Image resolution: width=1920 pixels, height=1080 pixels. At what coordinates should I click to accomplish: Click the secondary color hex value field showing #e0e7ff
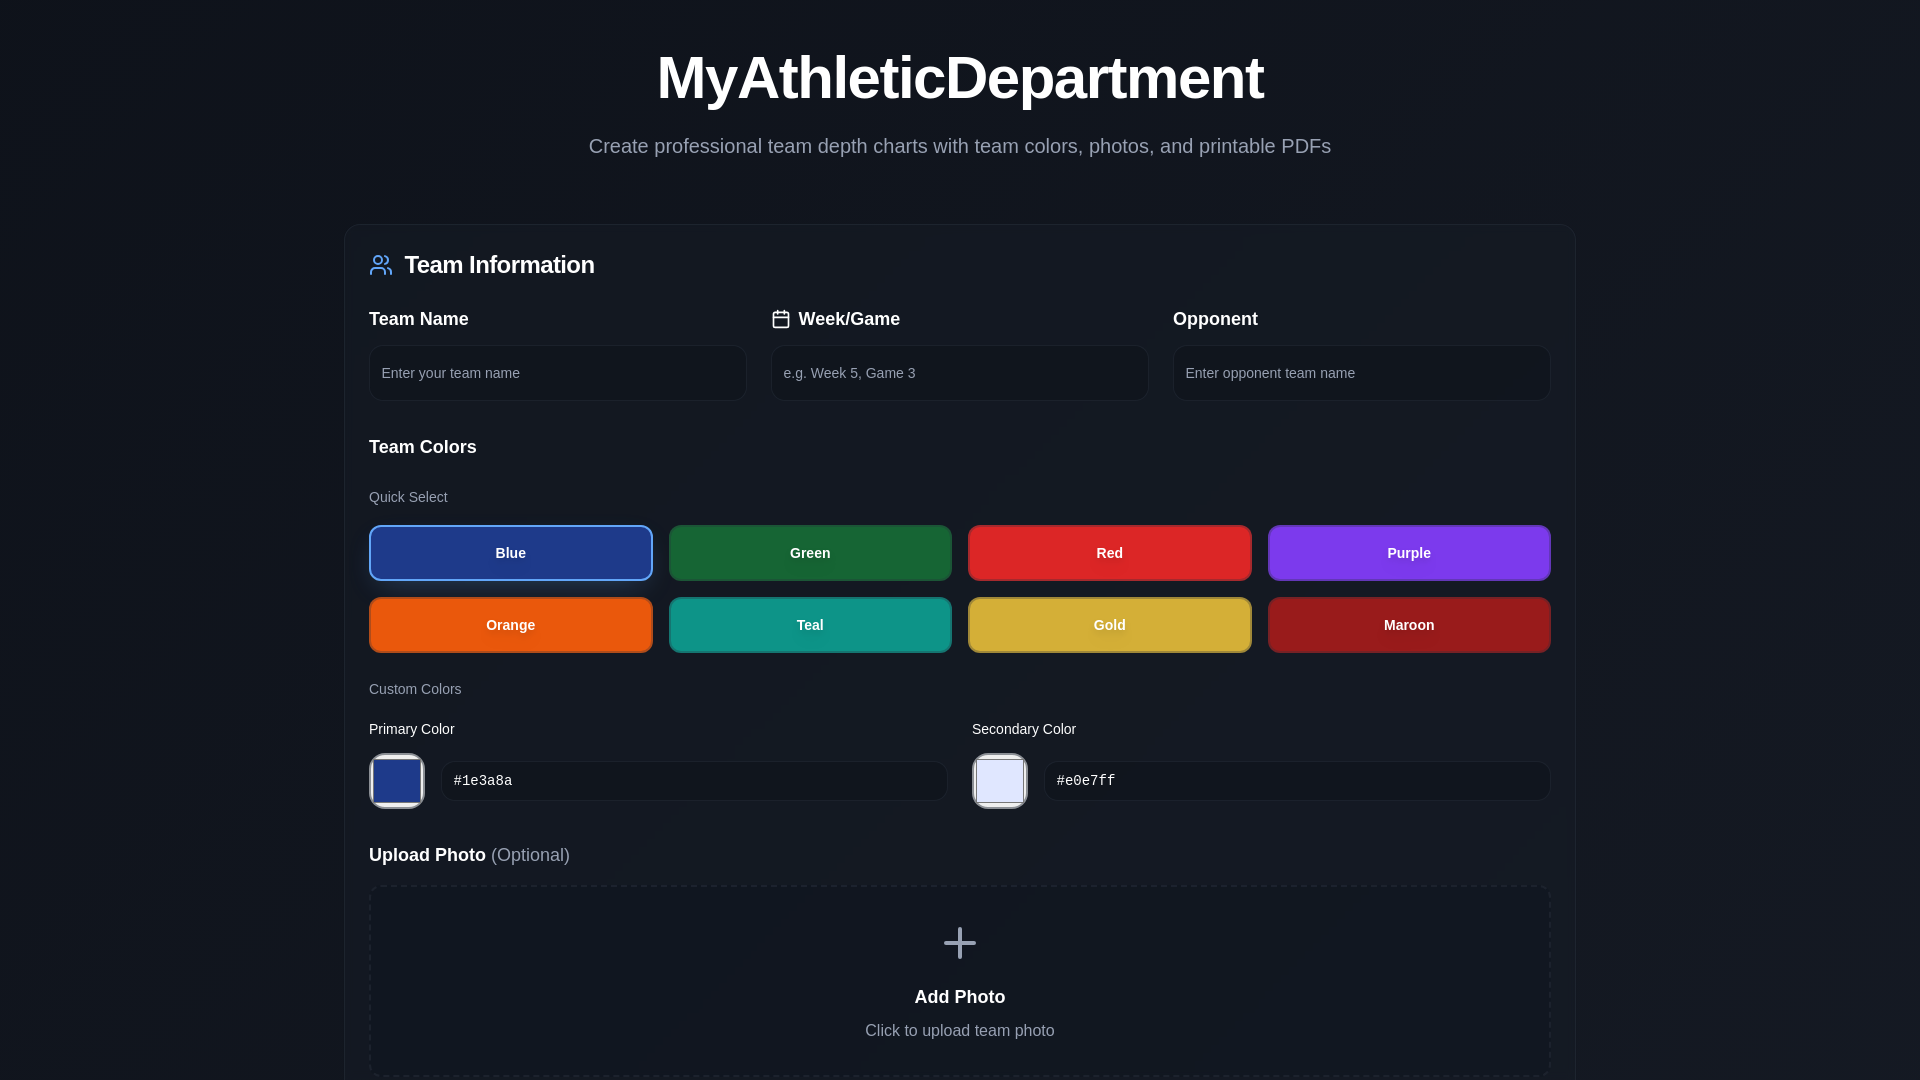coord(1295,780)
